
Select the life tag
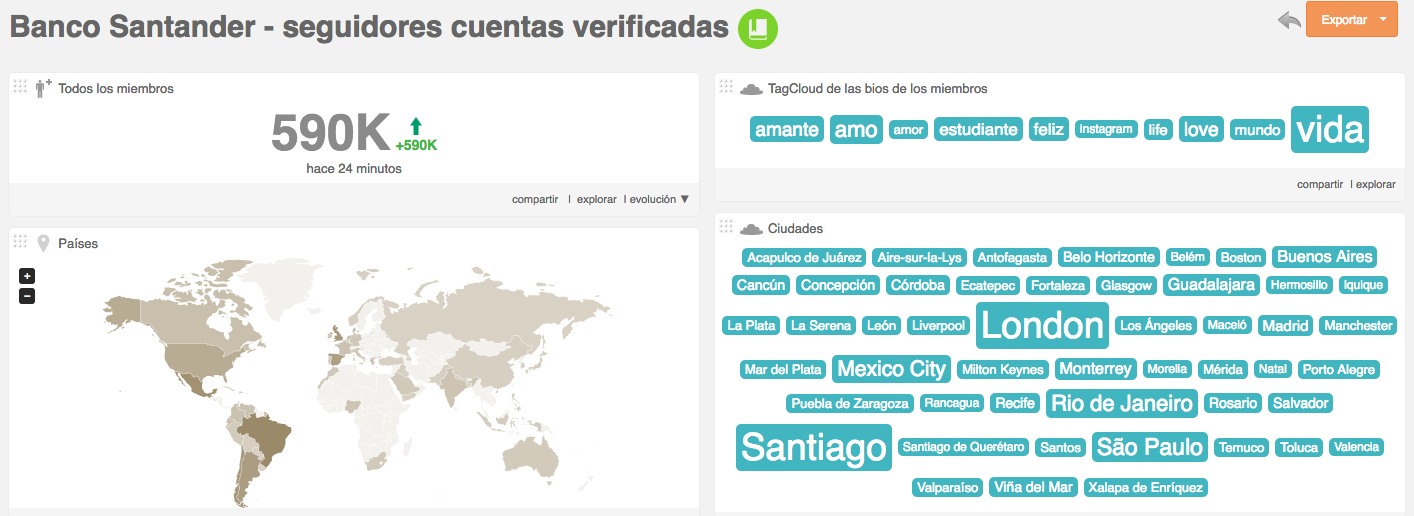click(1158, 129)
